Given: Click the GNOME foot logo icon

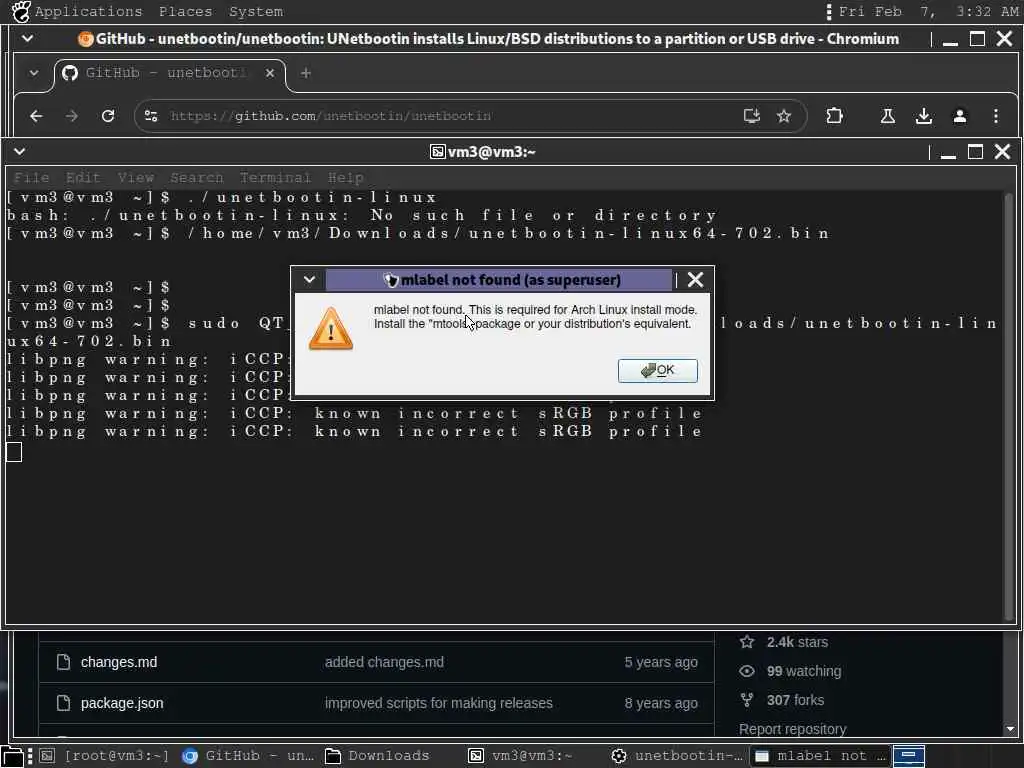Looking at the screenshot, I should tap(21, 11).
